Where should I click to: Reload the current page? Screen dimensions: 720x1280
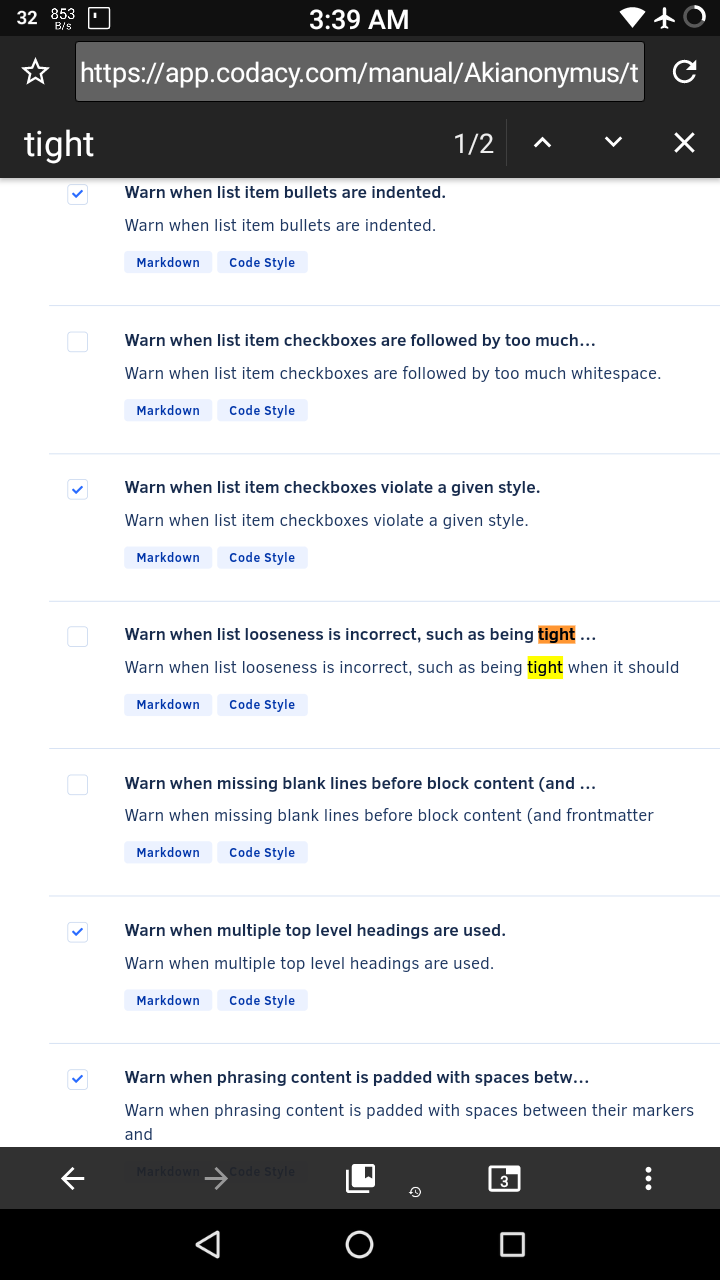click(684, 71)
